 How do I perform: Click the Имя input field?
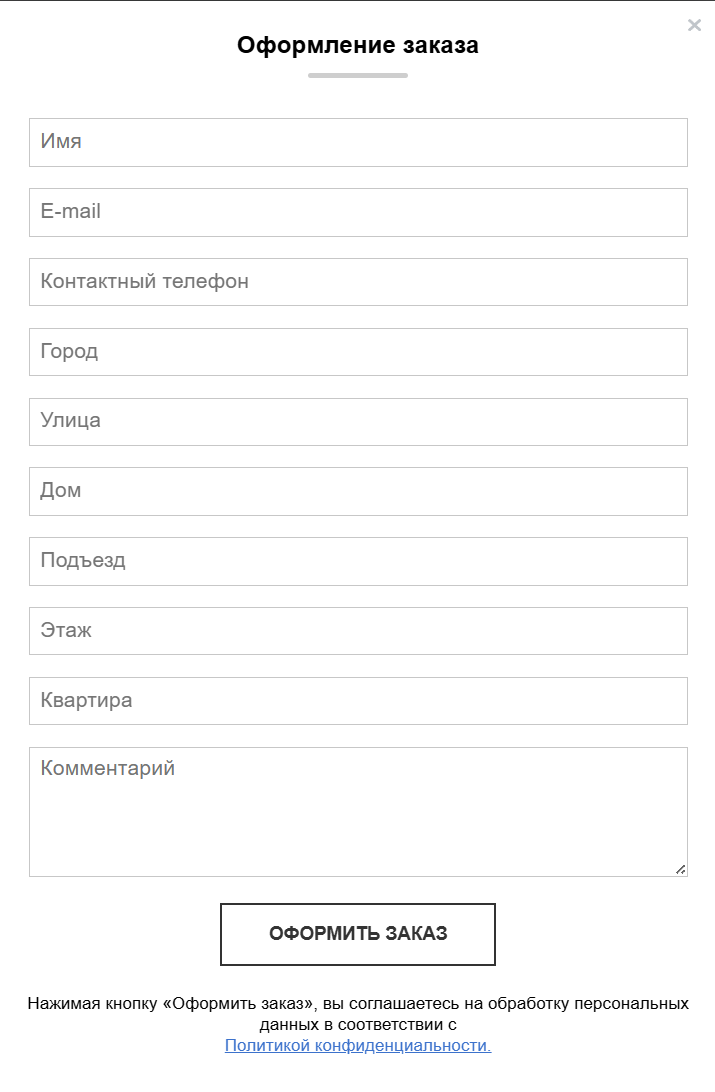pos(358,142)
